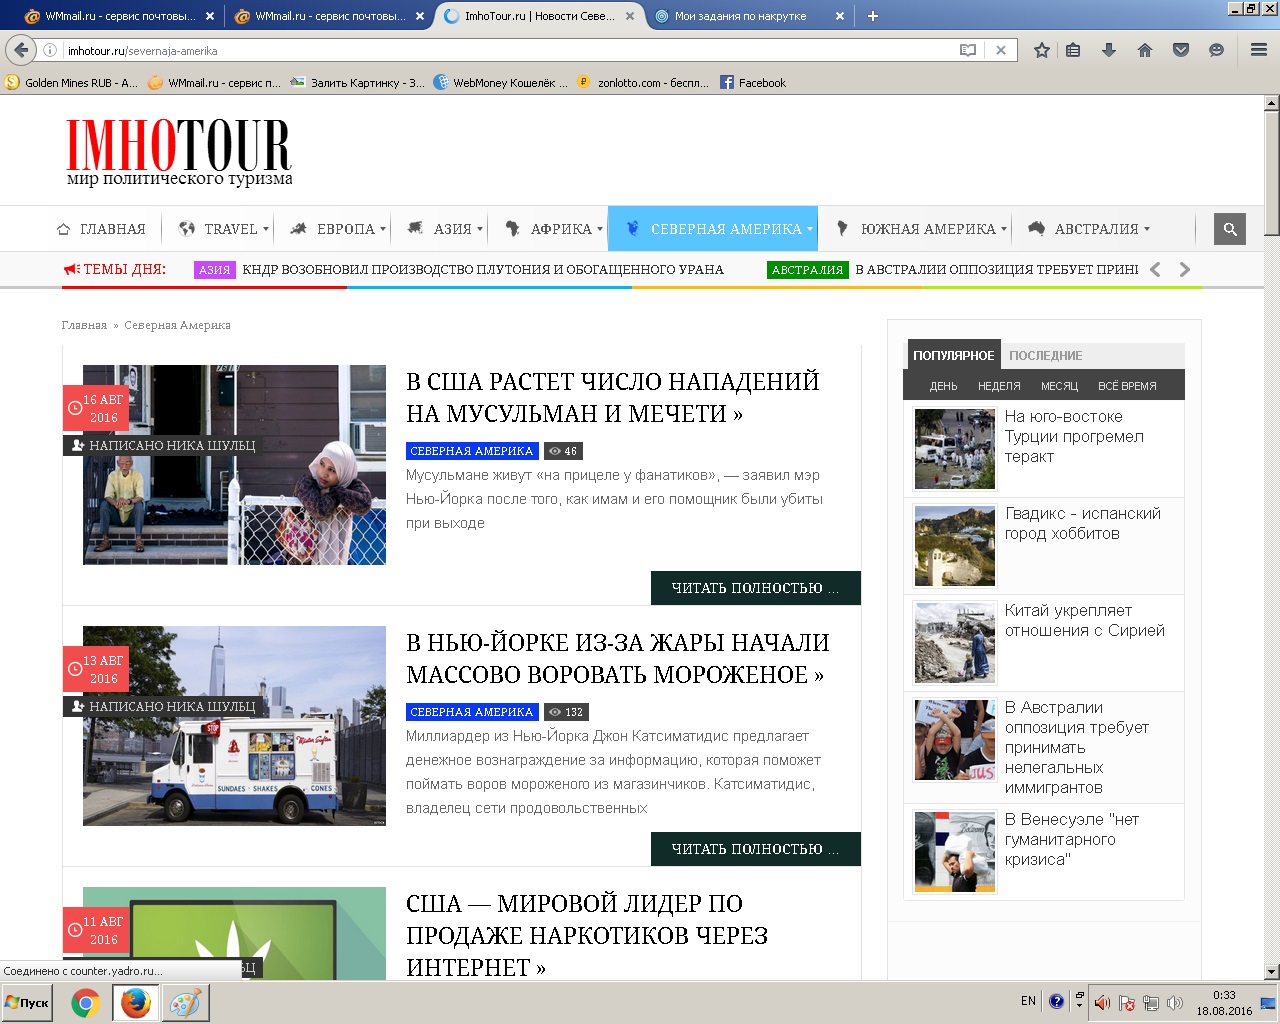Click АВСТРАЛИЯ tag in ticker
The image size is (1280, 1024).
pos(808,270)
